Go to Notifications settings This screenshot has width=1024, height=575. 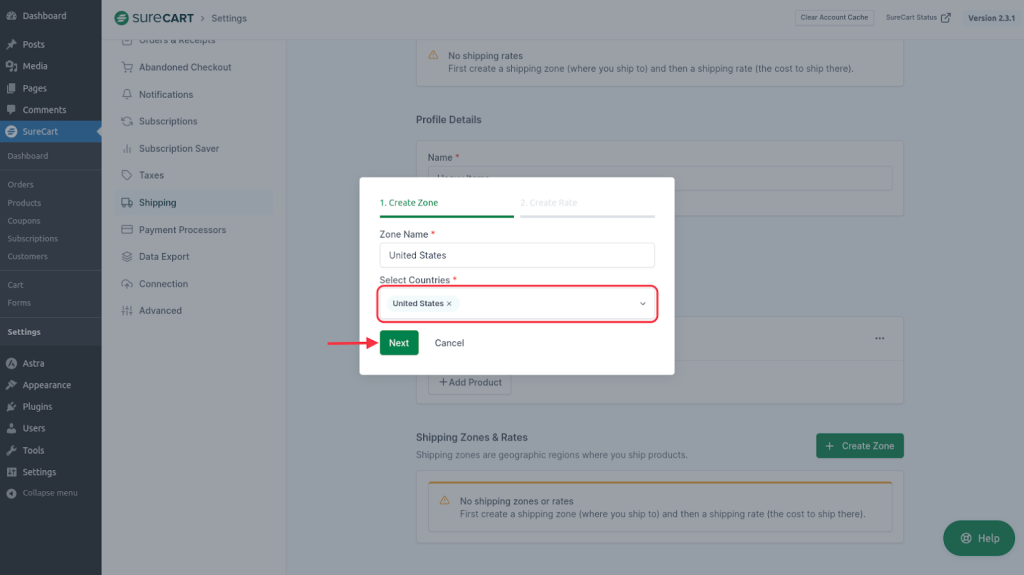[166, 94]
